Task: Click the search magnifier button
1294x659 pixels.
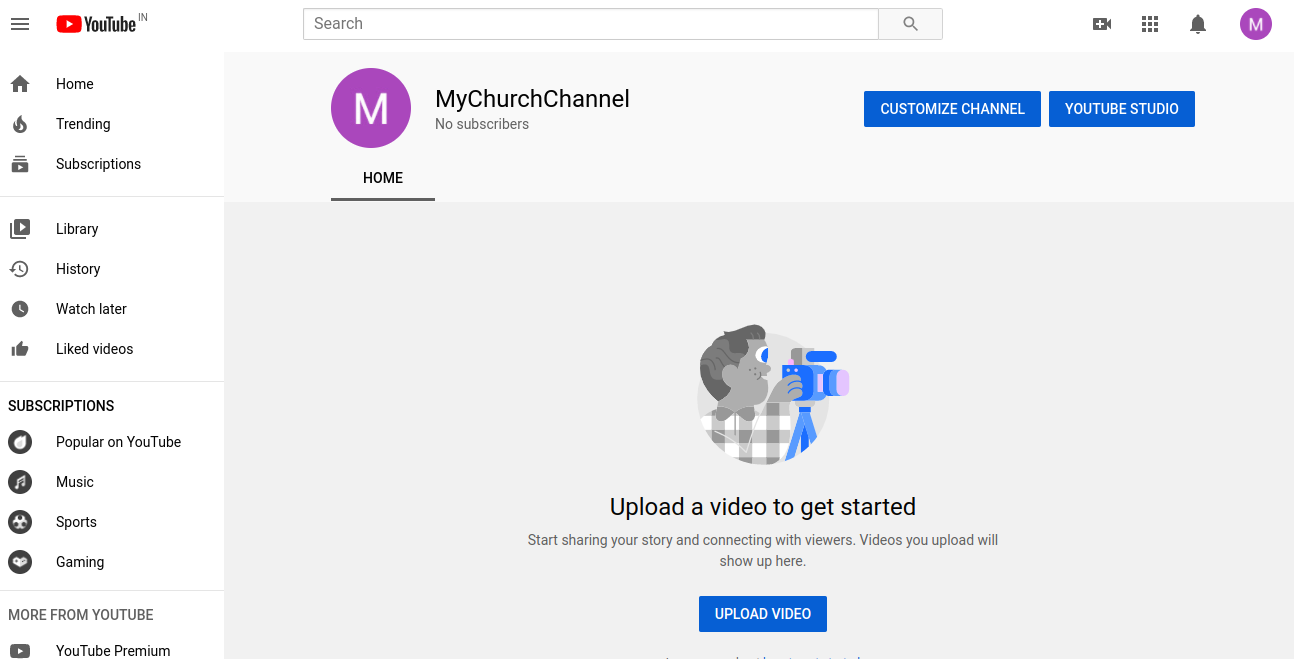Action: coord(910,24)
